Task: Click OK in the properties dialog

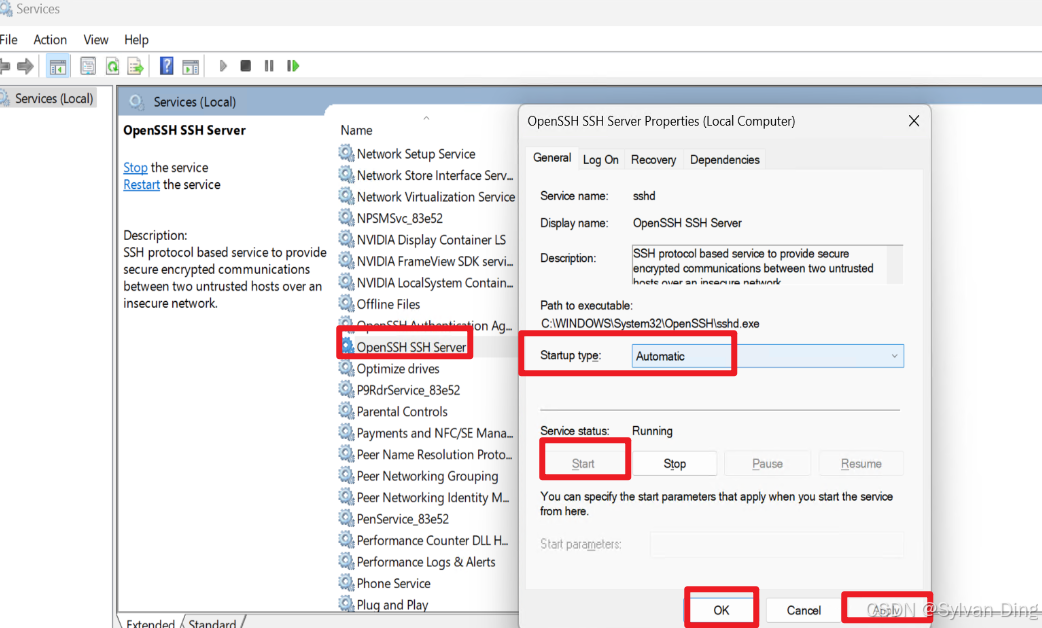Action: click(721, 610)
